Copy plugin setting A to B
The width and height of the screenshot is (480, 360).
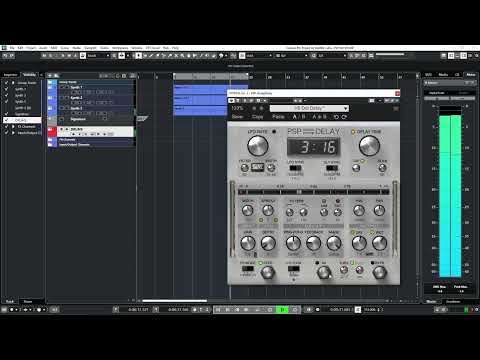319,117
